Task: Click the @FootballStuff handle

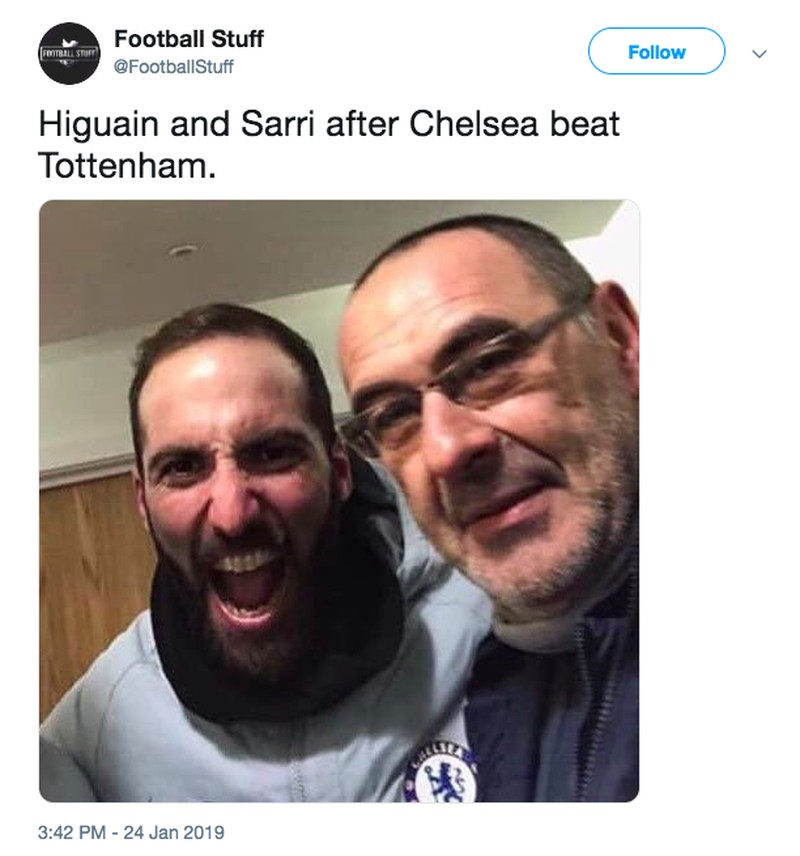Action: tap(174, 66)
